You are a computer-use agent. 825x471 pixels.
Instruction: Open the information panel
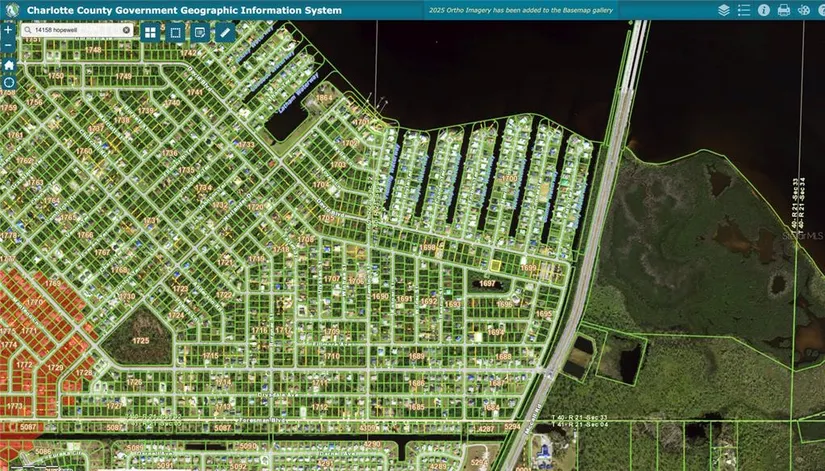pyautogui.click(x=764, y=10)
